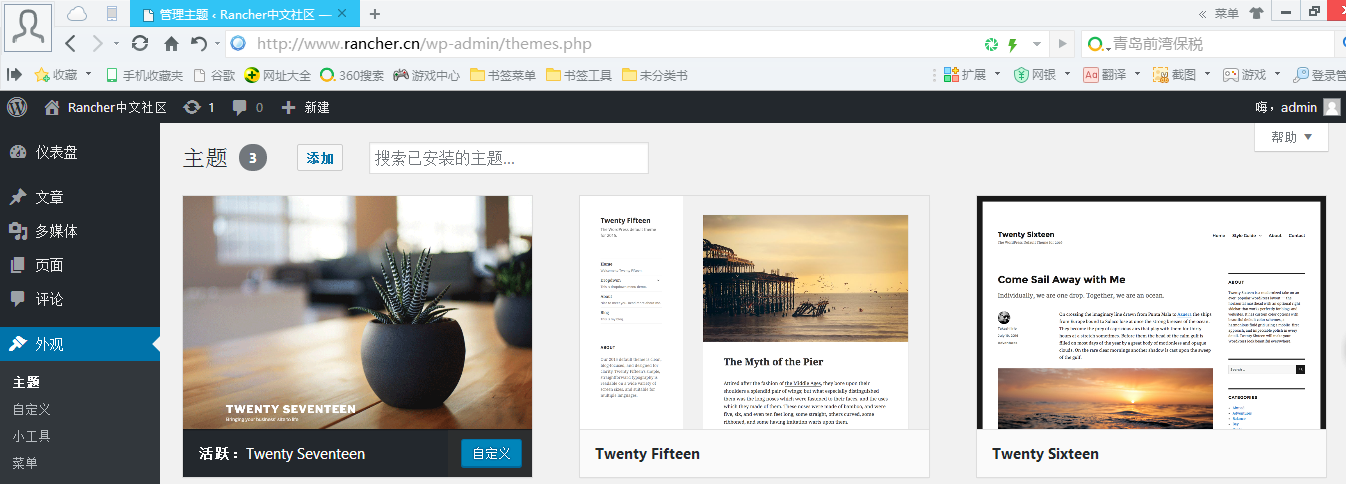
Task: Open the 新建 new content menu
Action: coord(306,107)
